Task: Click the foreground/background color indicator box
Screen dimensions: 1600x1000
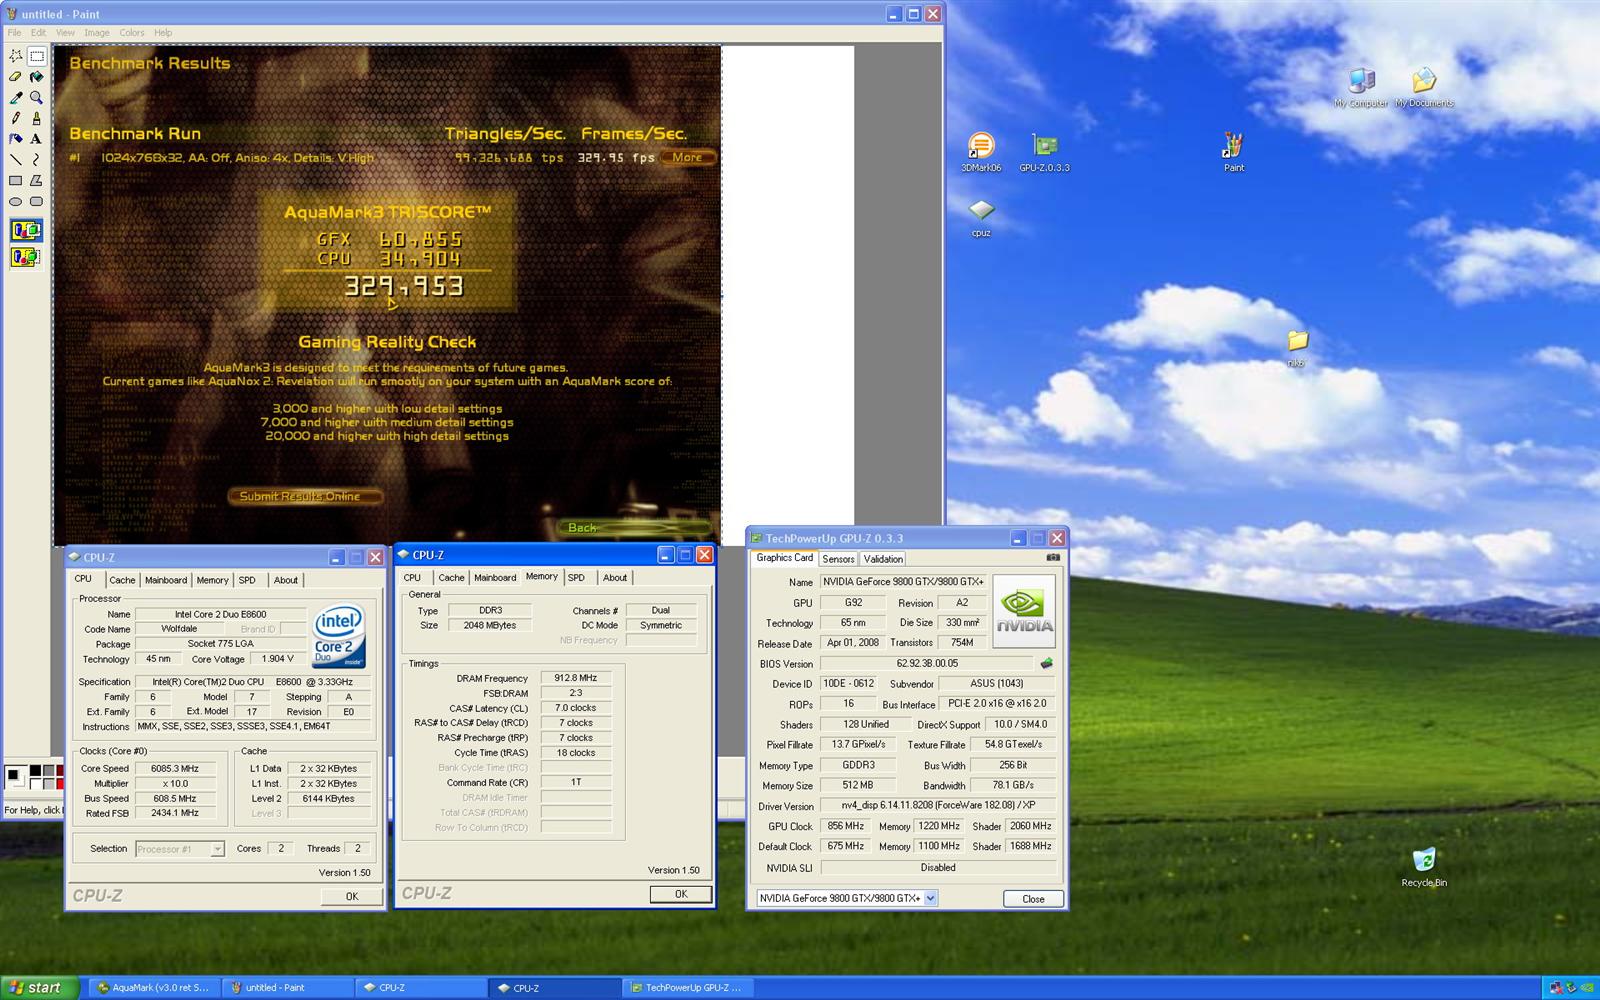Action: point(16,777)
